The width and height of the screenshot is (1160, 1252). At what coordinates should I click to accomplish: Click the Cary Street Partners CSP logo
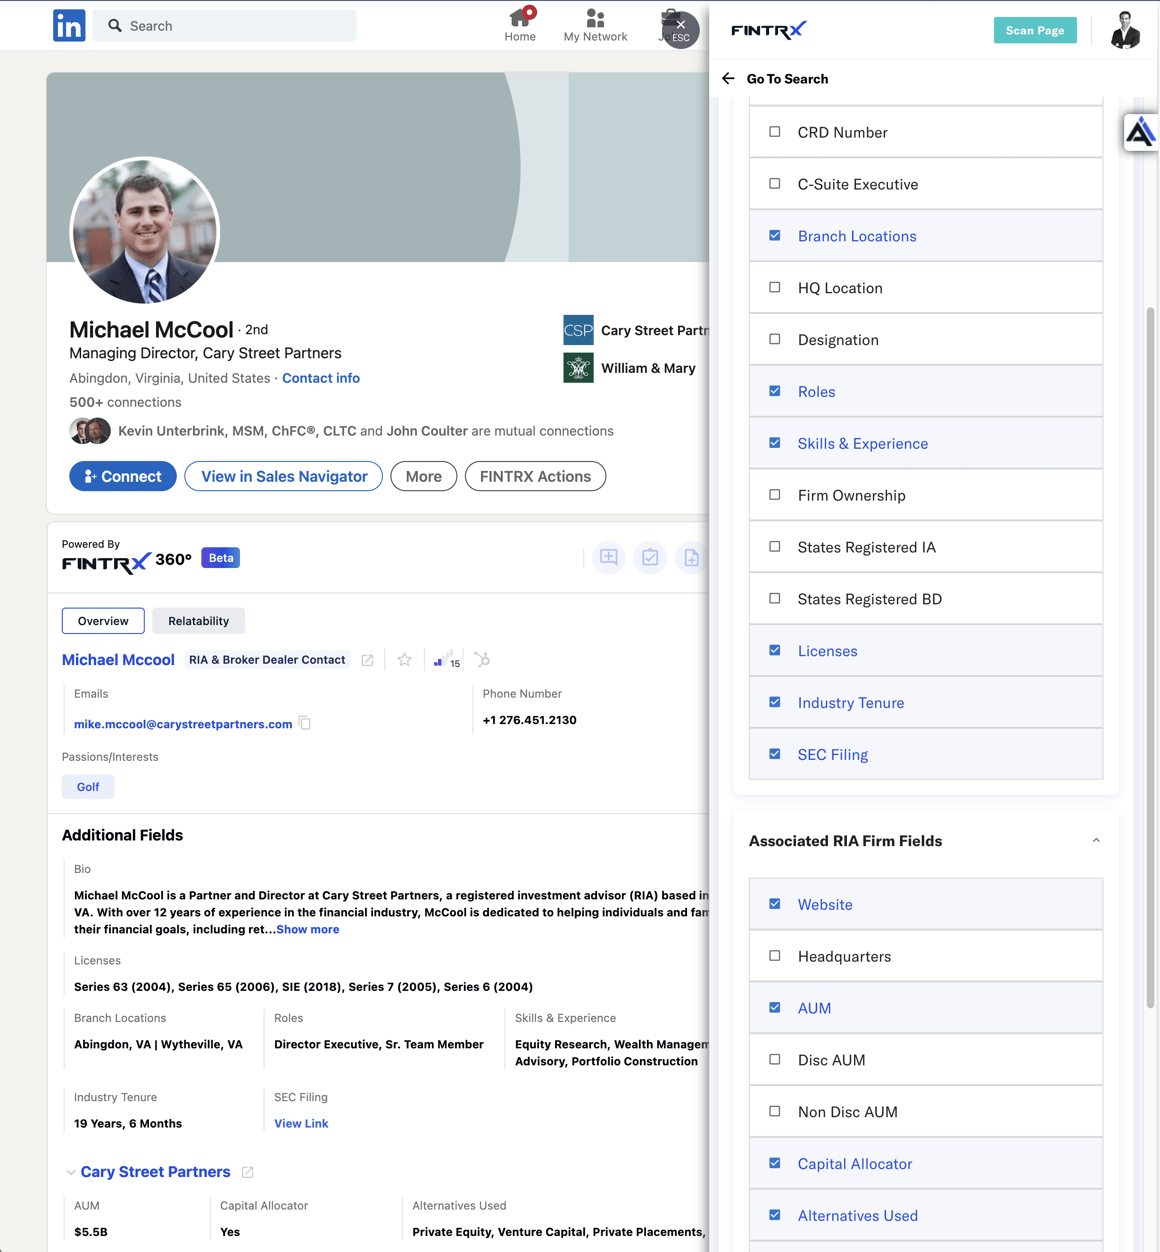click(x=578, y=330)
